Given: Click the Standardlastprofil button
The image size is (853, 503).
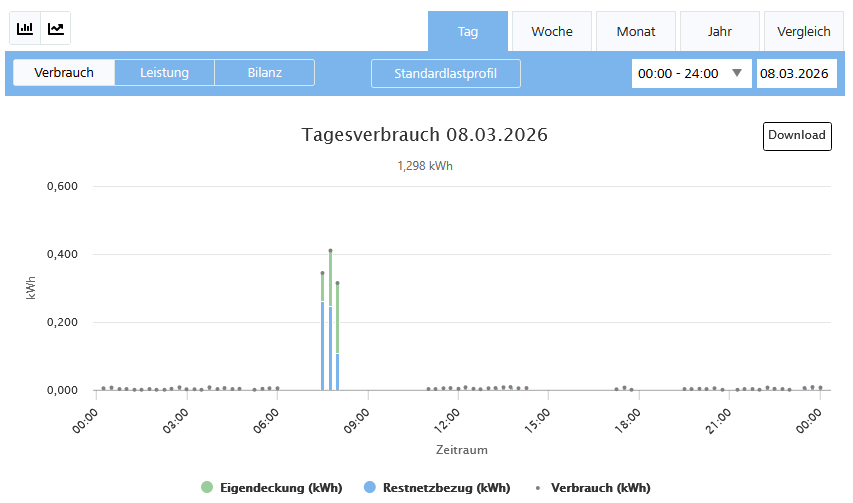Looking at the screenshot, I should [x=445, y=74].
